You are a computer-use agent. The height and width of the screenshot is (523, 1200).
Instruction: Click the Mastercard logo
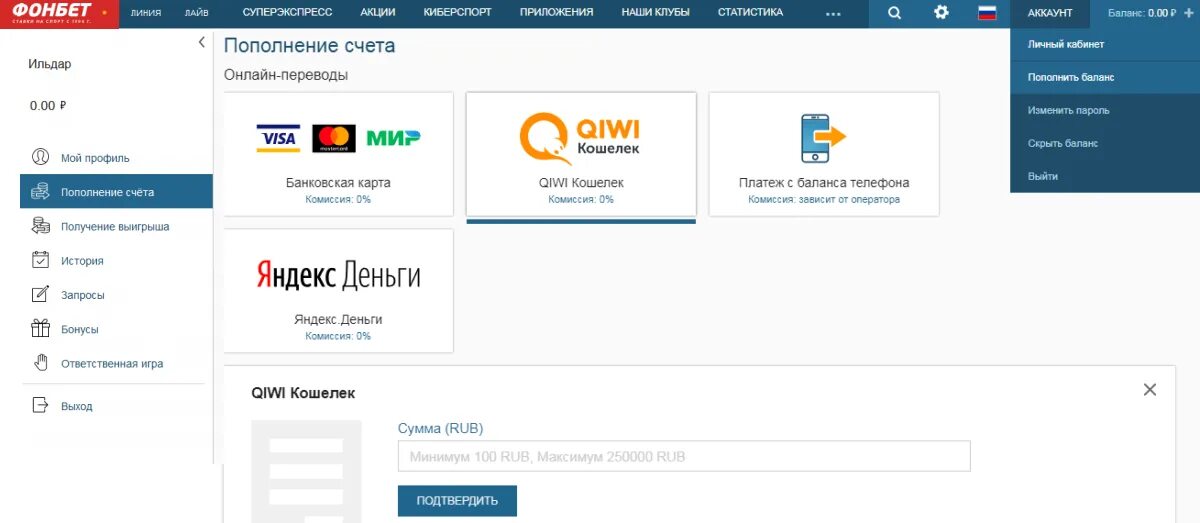(334, 138)
